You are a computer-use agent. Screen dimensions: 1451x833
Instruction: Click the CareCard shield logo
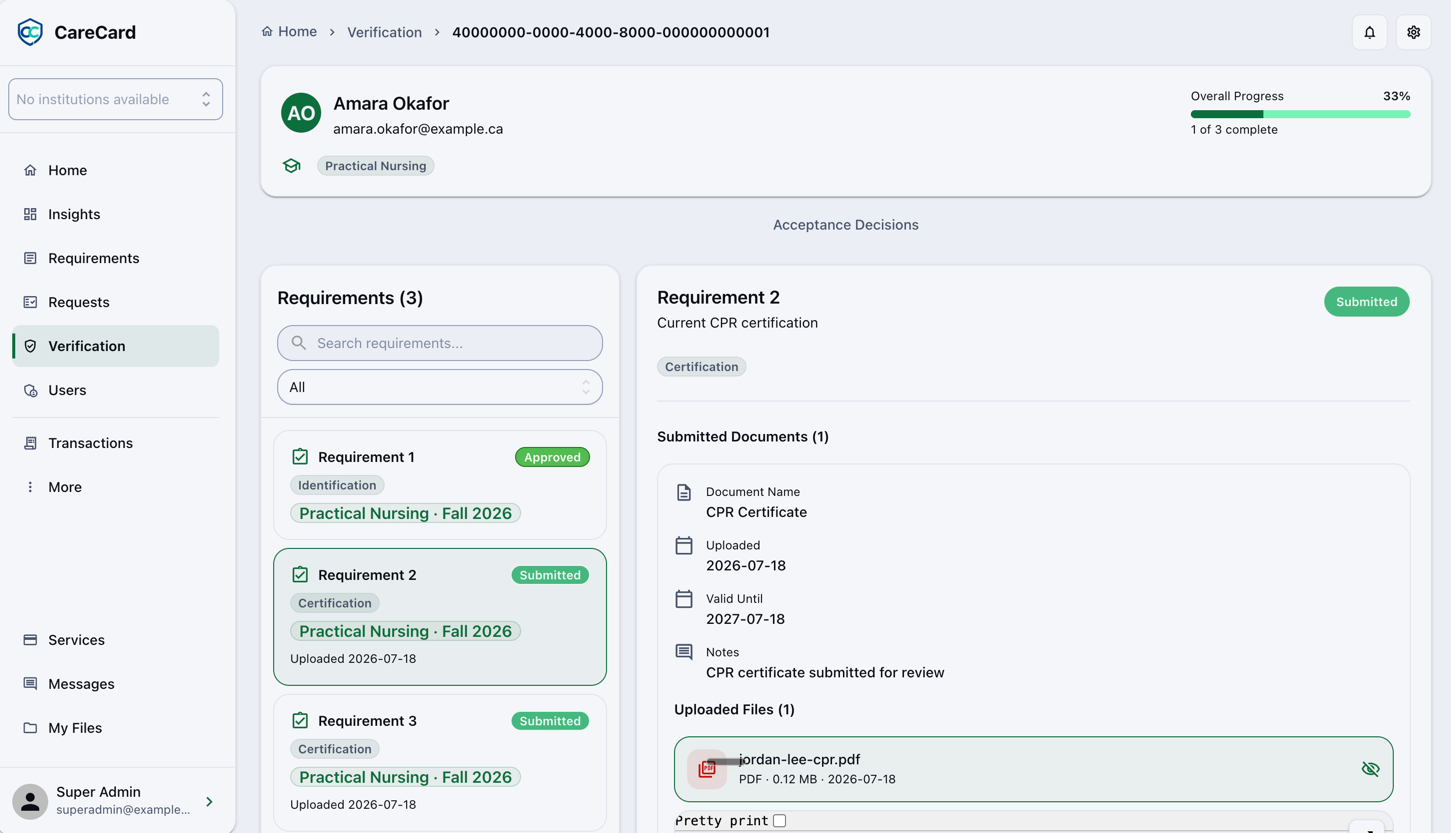tap(30, 32)
